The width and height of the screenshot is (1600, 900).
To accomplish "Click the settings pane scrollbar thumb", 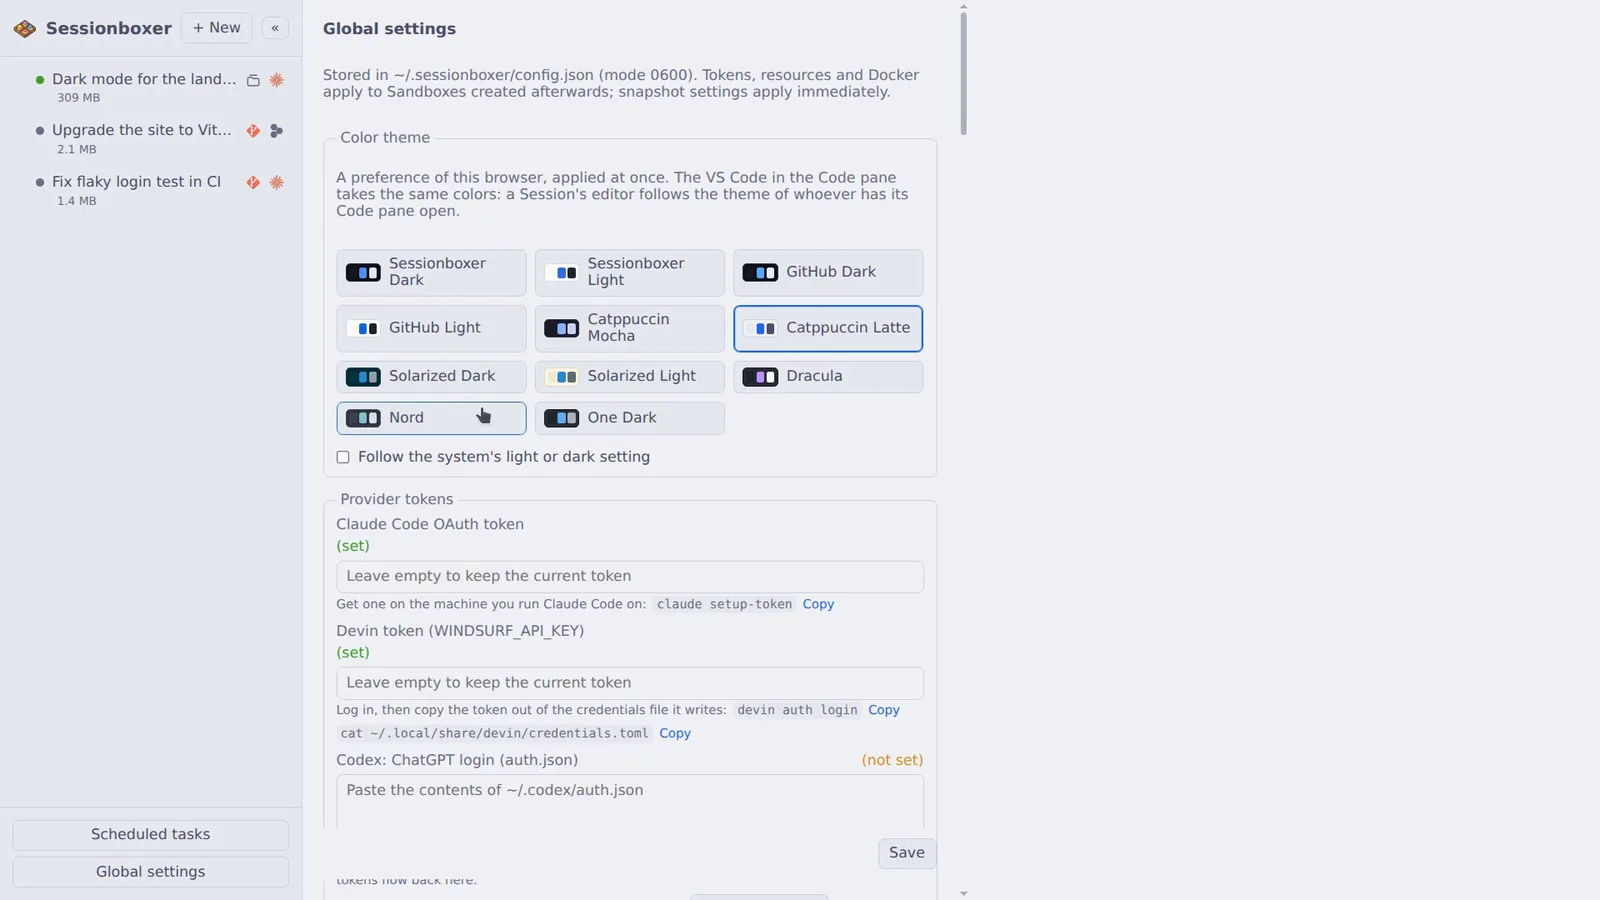I will 963,74.
